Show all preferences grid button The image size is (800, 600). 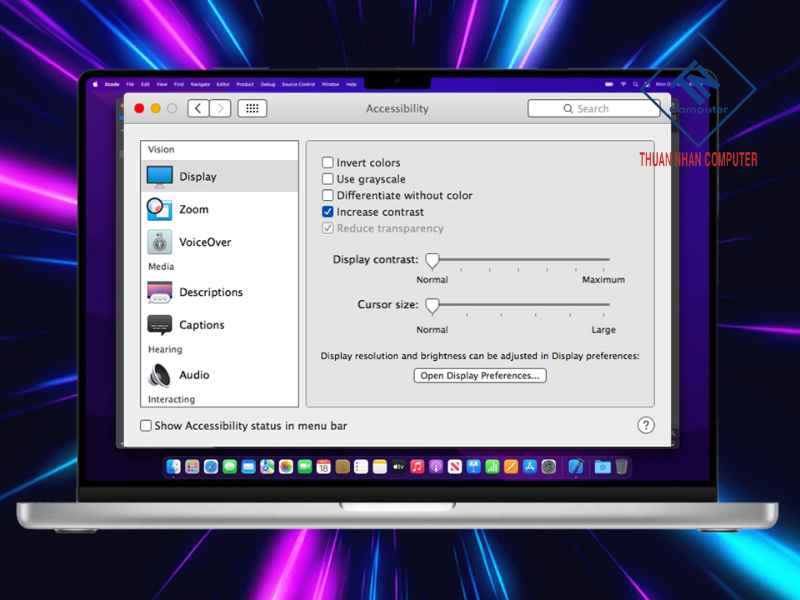(x=252, y=108)
